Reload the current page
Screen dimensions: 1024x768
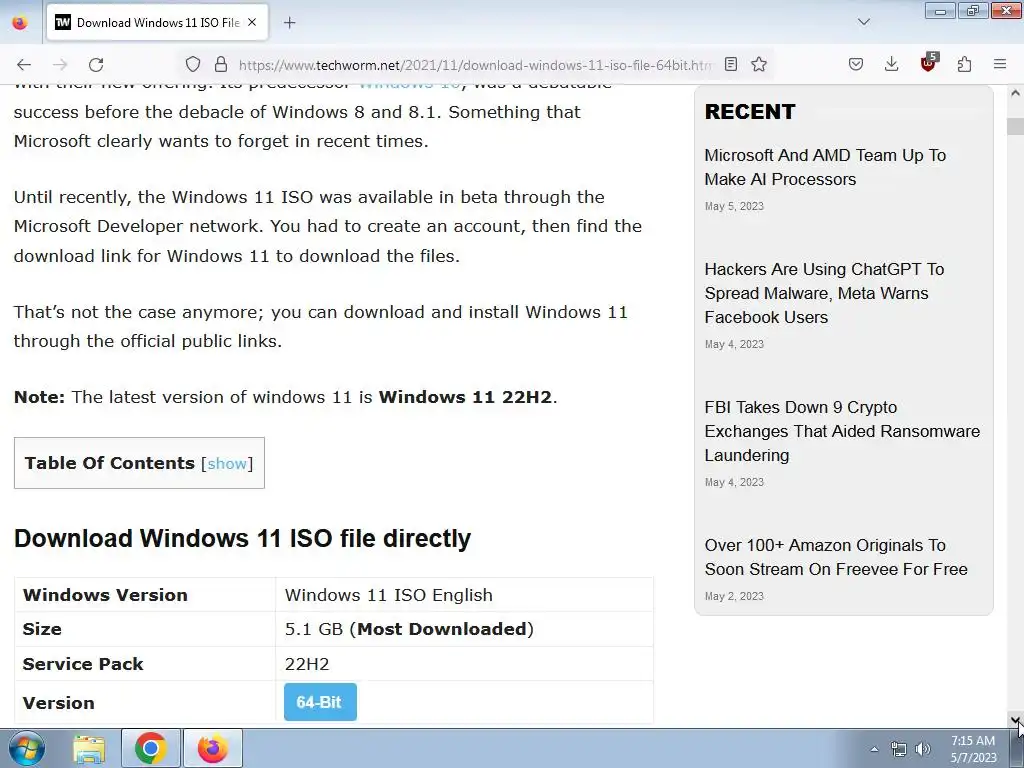point(96,65)
